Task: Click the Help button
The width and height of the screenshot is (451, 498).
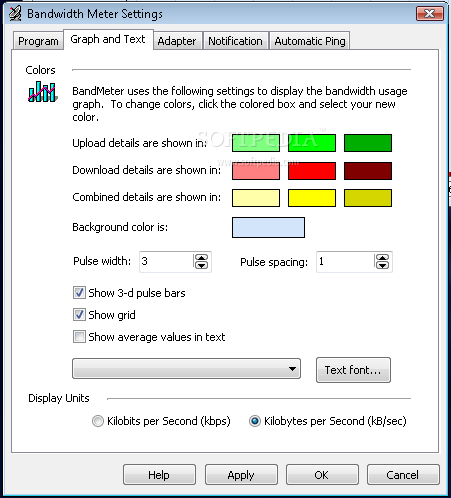Action: 159,475
